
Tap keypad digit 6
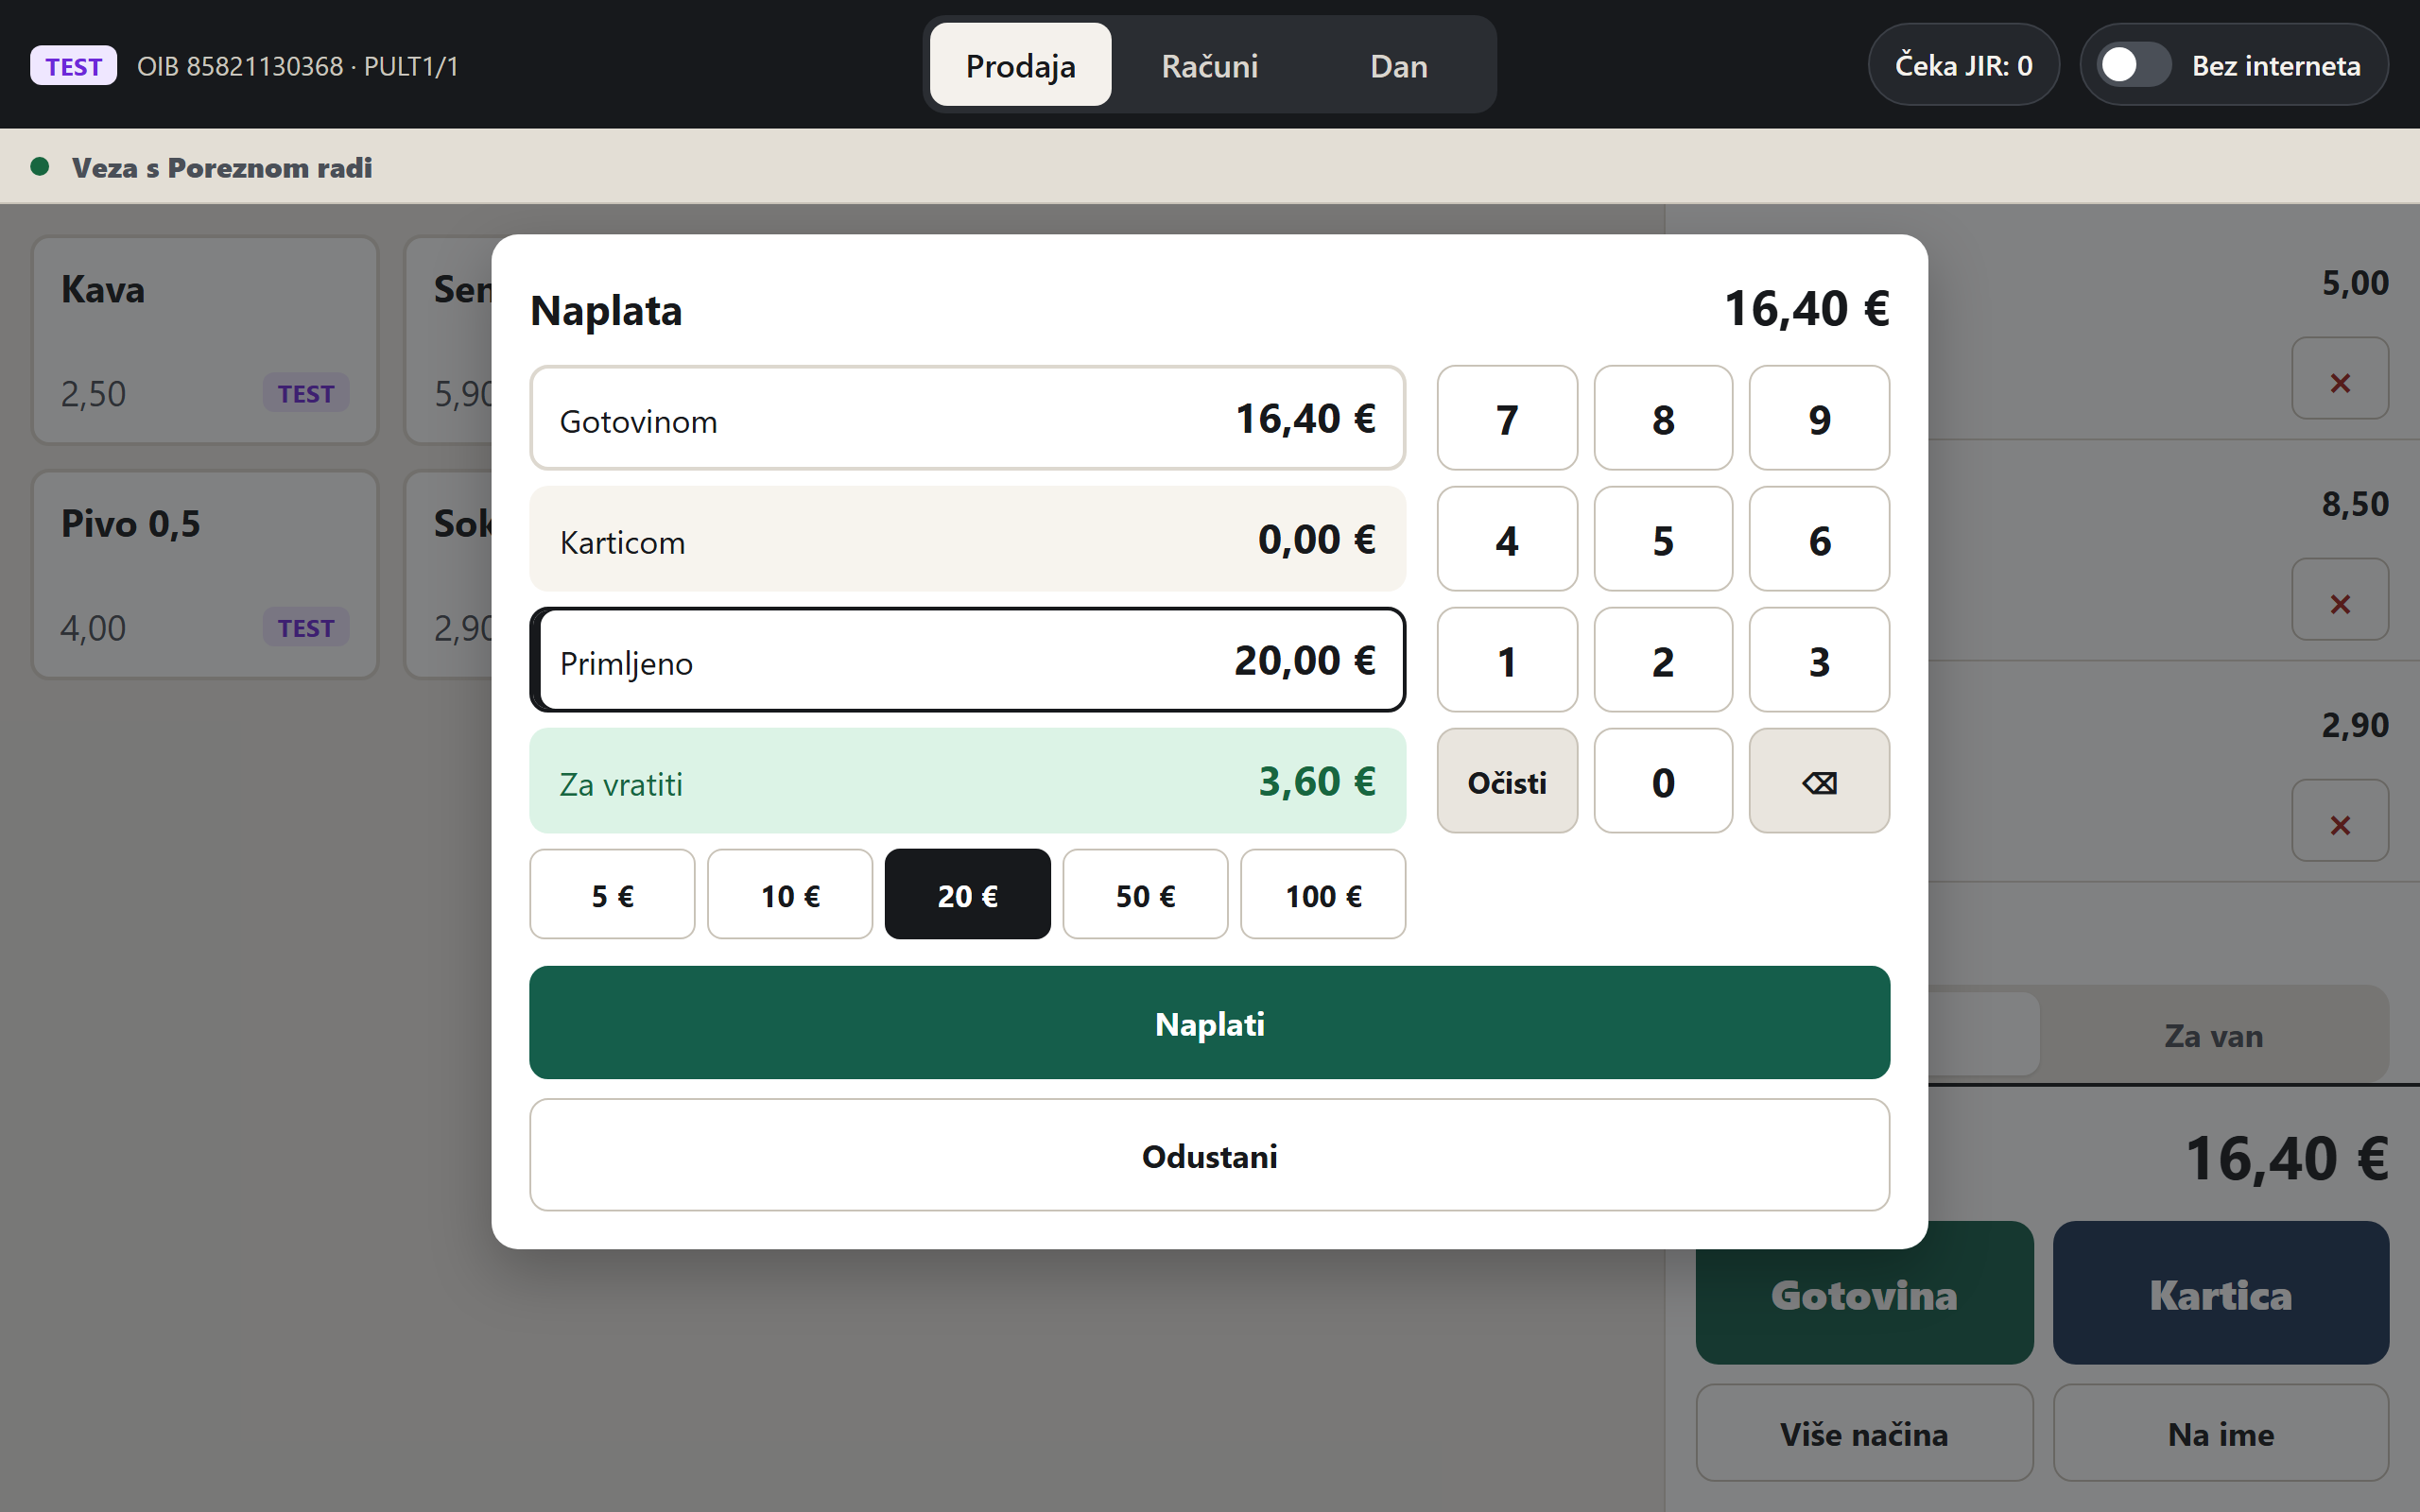pyautogui.click(x=1819, y=539)
